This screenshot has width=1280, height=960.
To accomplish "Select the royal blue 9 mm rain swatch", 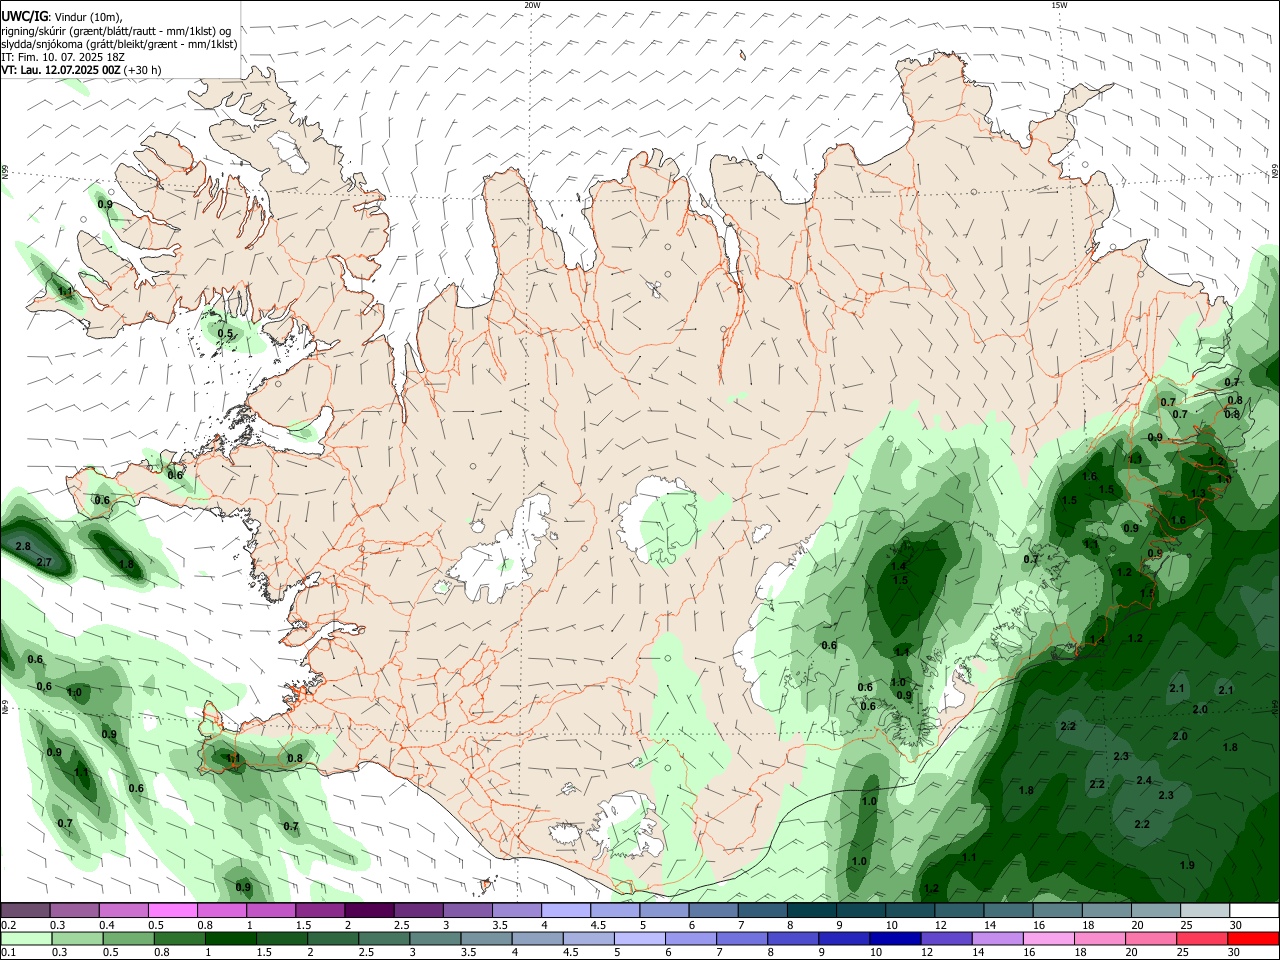I will 843,939.
